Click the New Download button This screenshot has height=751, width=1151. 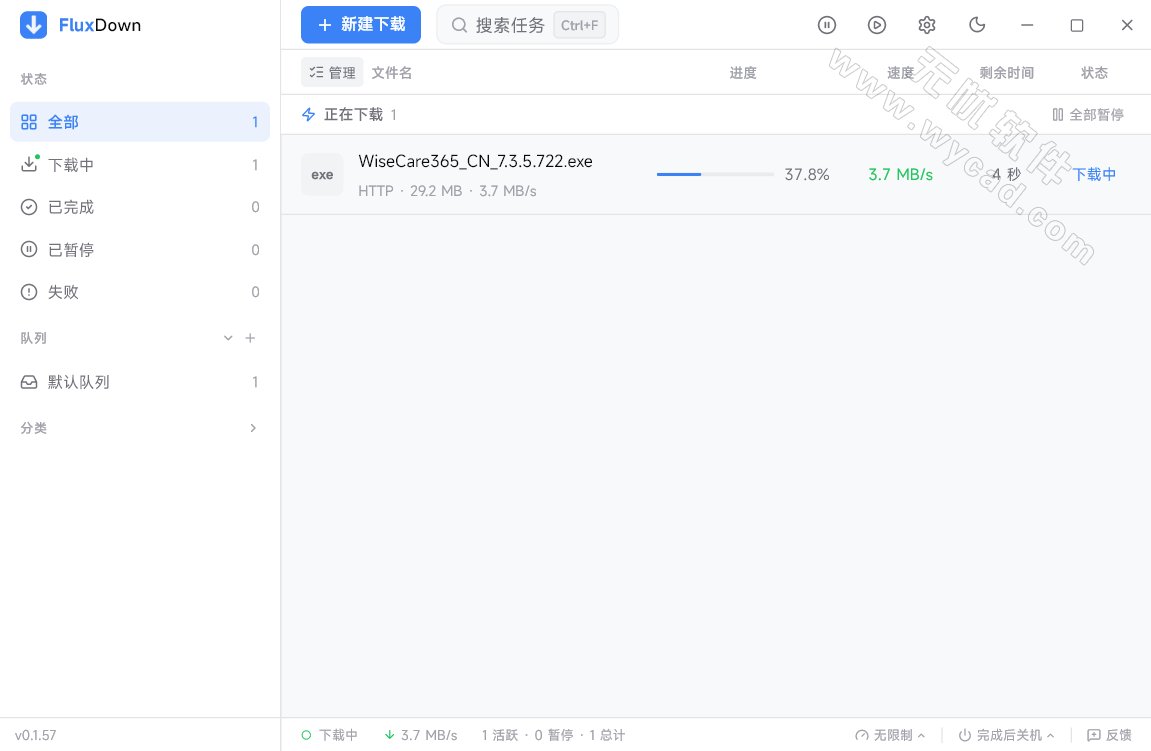tap(360, 25)
